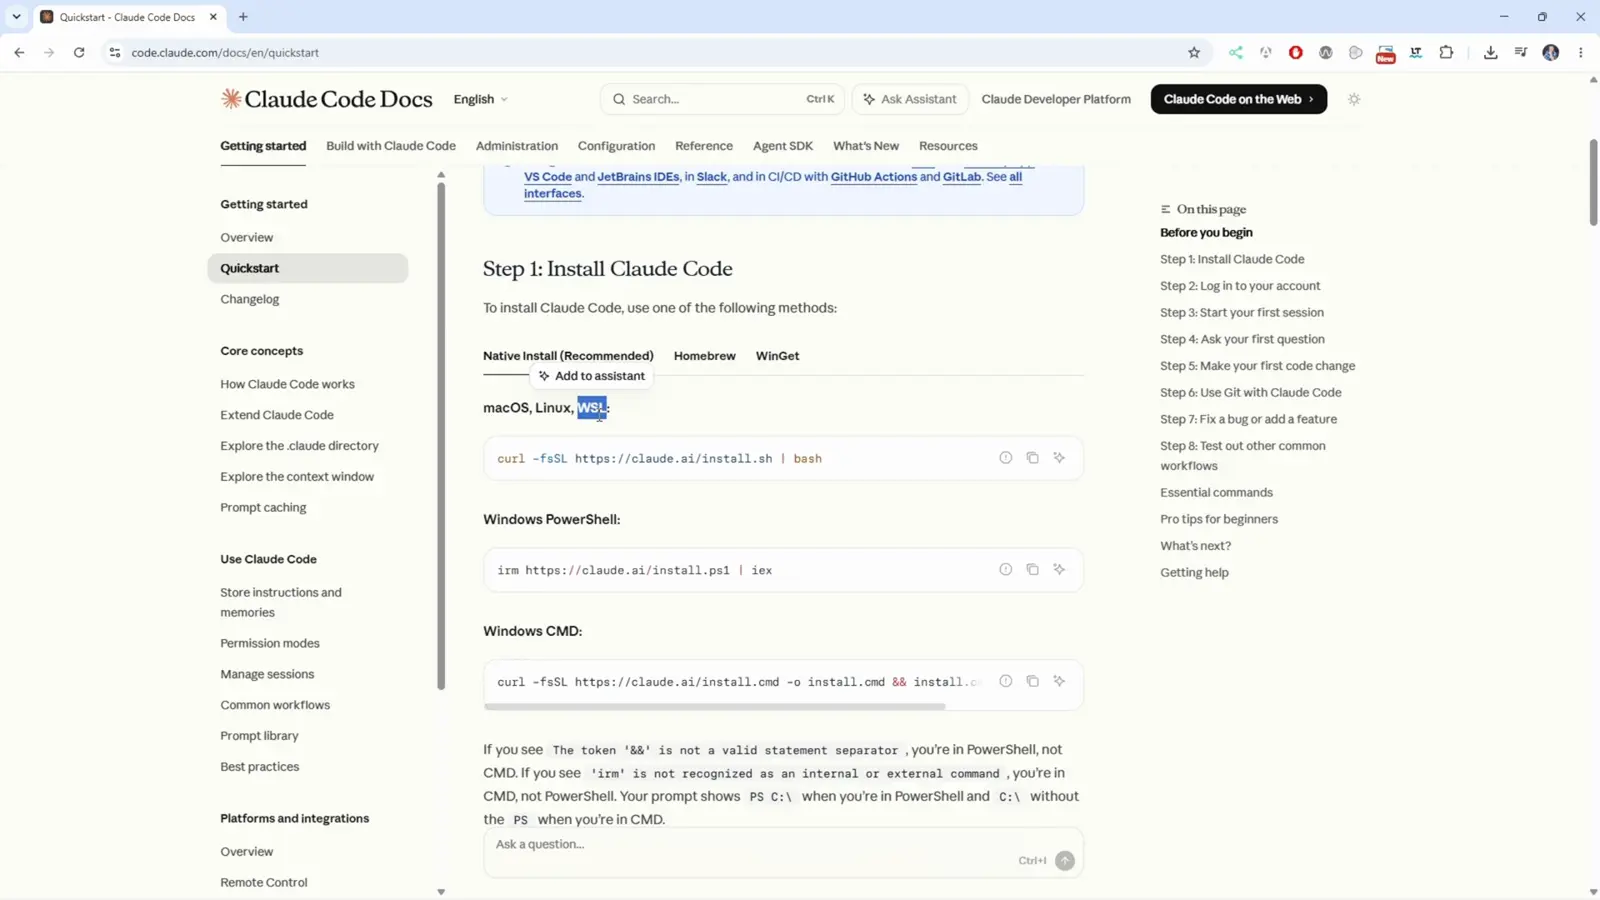The width and height of the screenshot is (1600, 900).
Task: Open Reference tab
Action: (704, 146)
